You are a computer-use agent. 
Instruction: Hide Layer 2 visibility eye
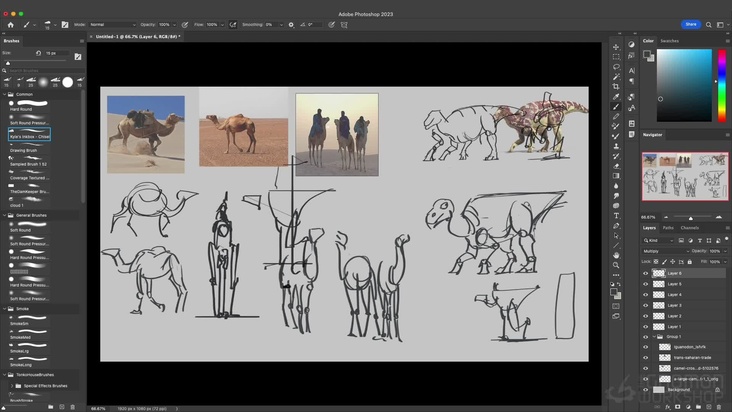coord(646,316)
